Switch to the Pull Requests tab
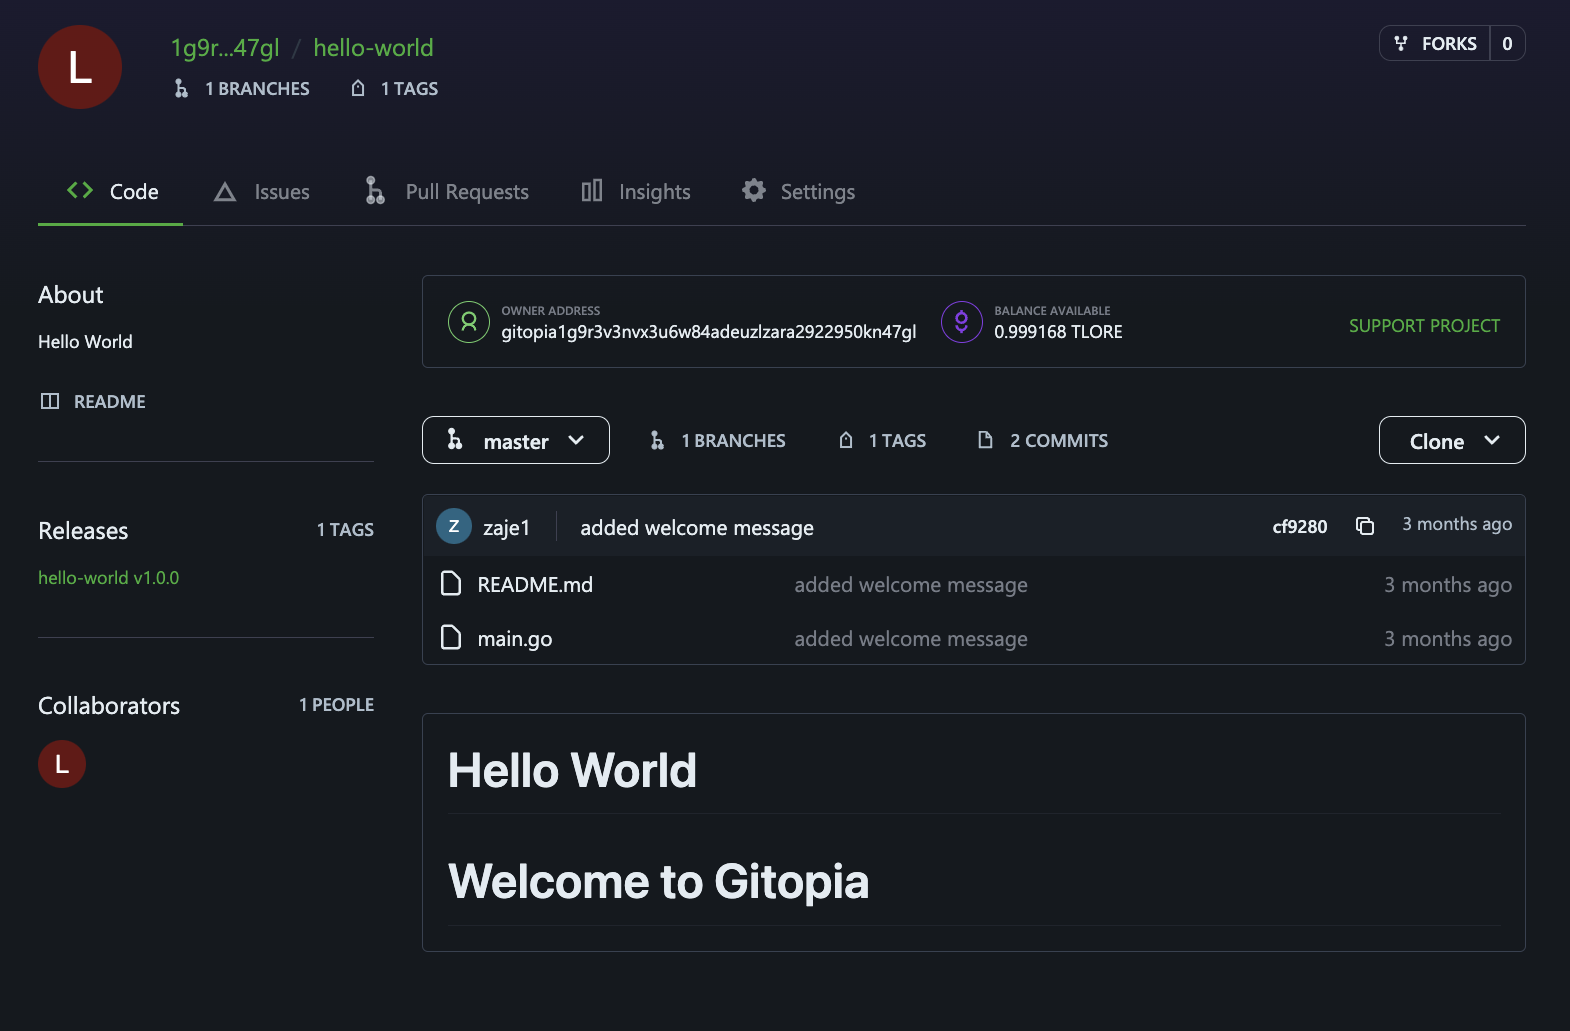Screen dimensions: 1570x1031 pos(447,192)
